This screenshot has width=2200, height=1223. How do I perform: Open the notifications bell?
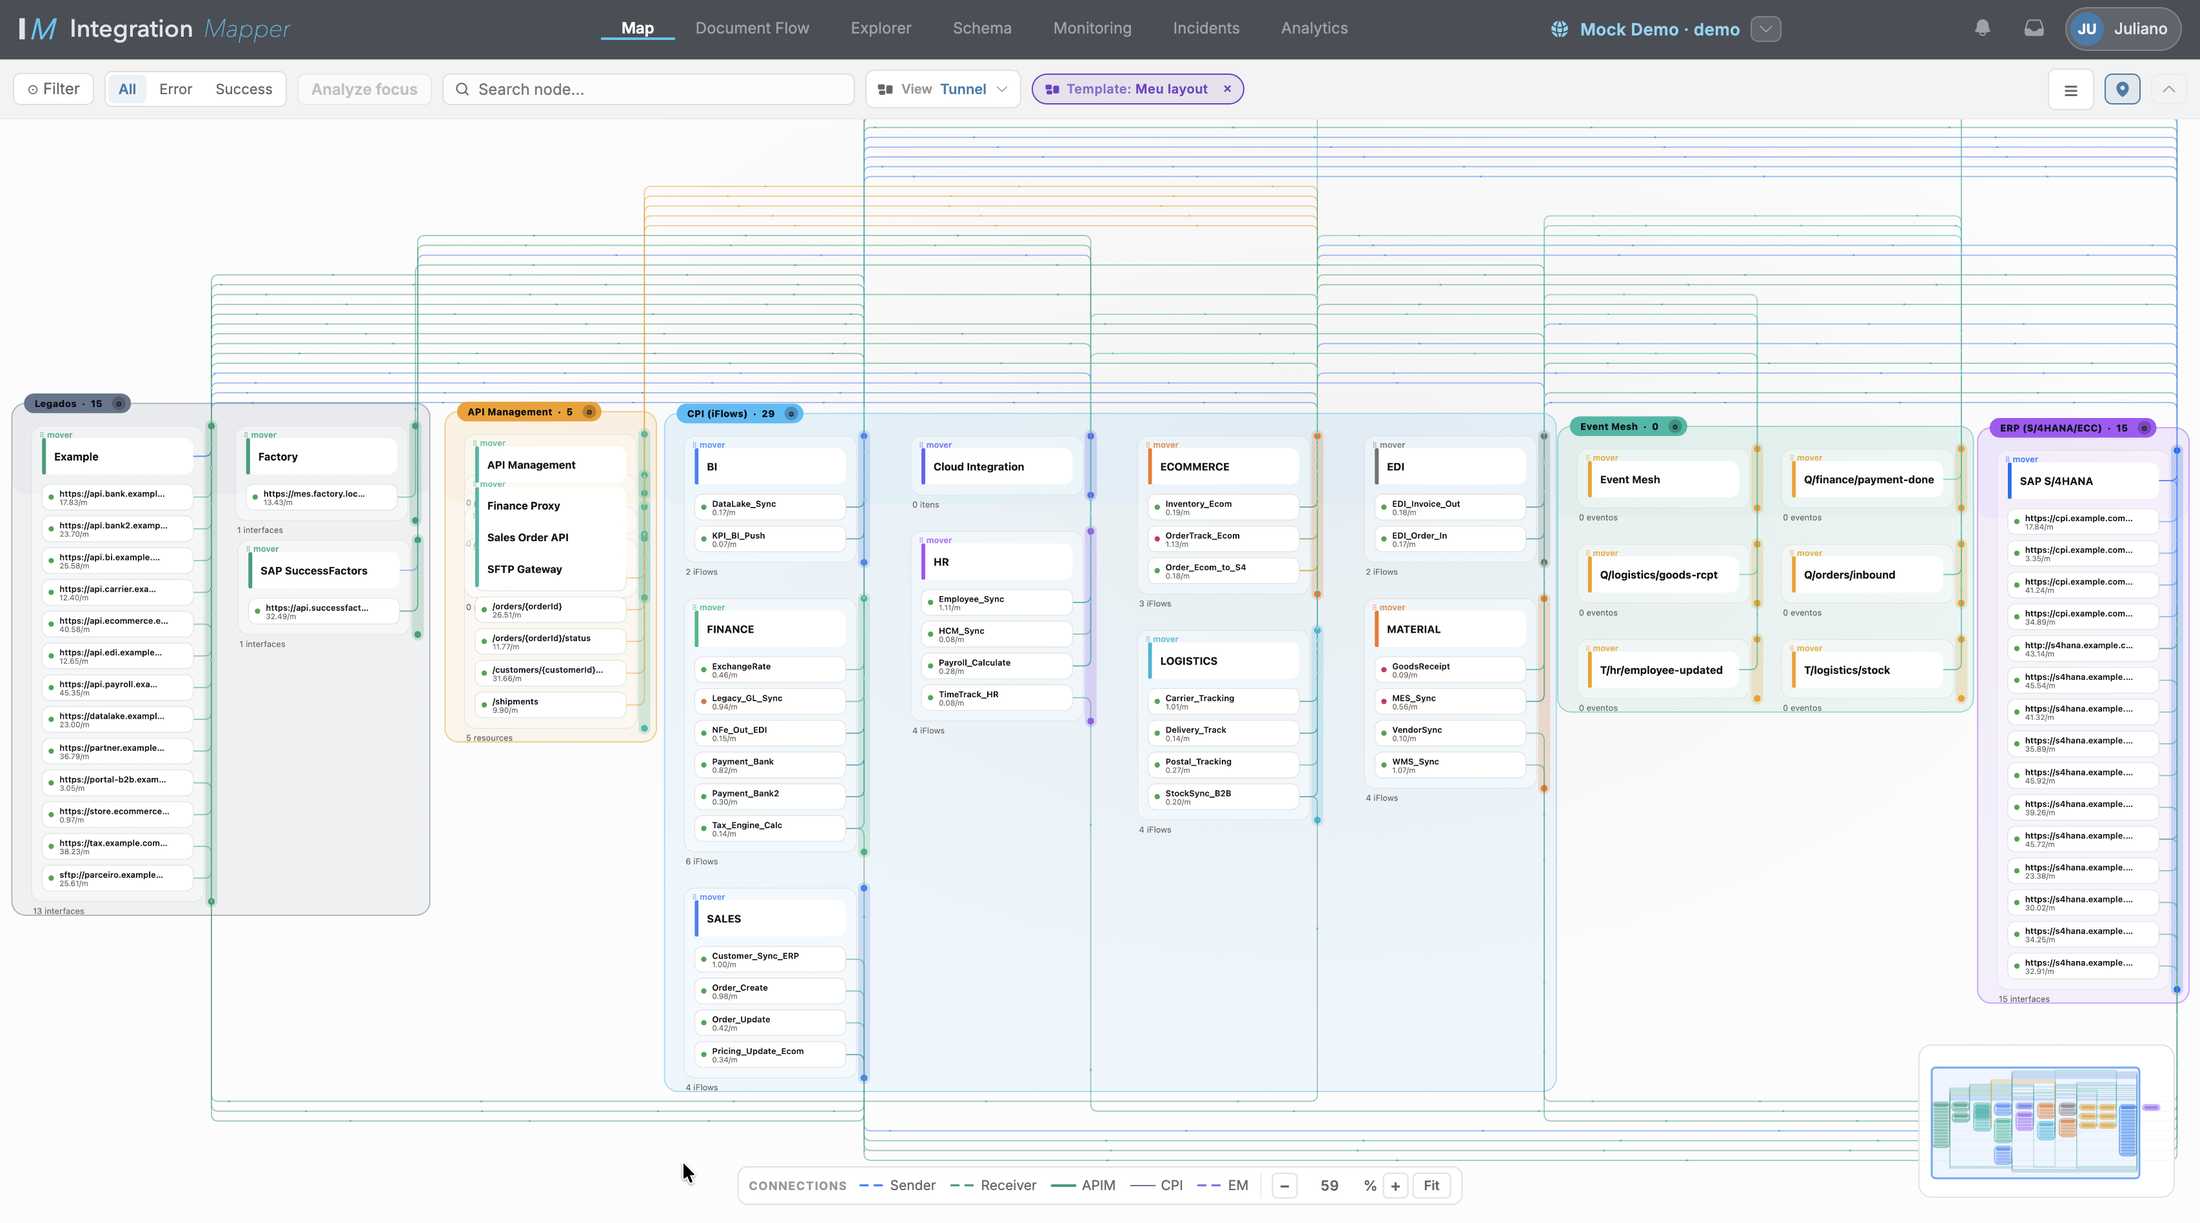[x=1982, y=29]
